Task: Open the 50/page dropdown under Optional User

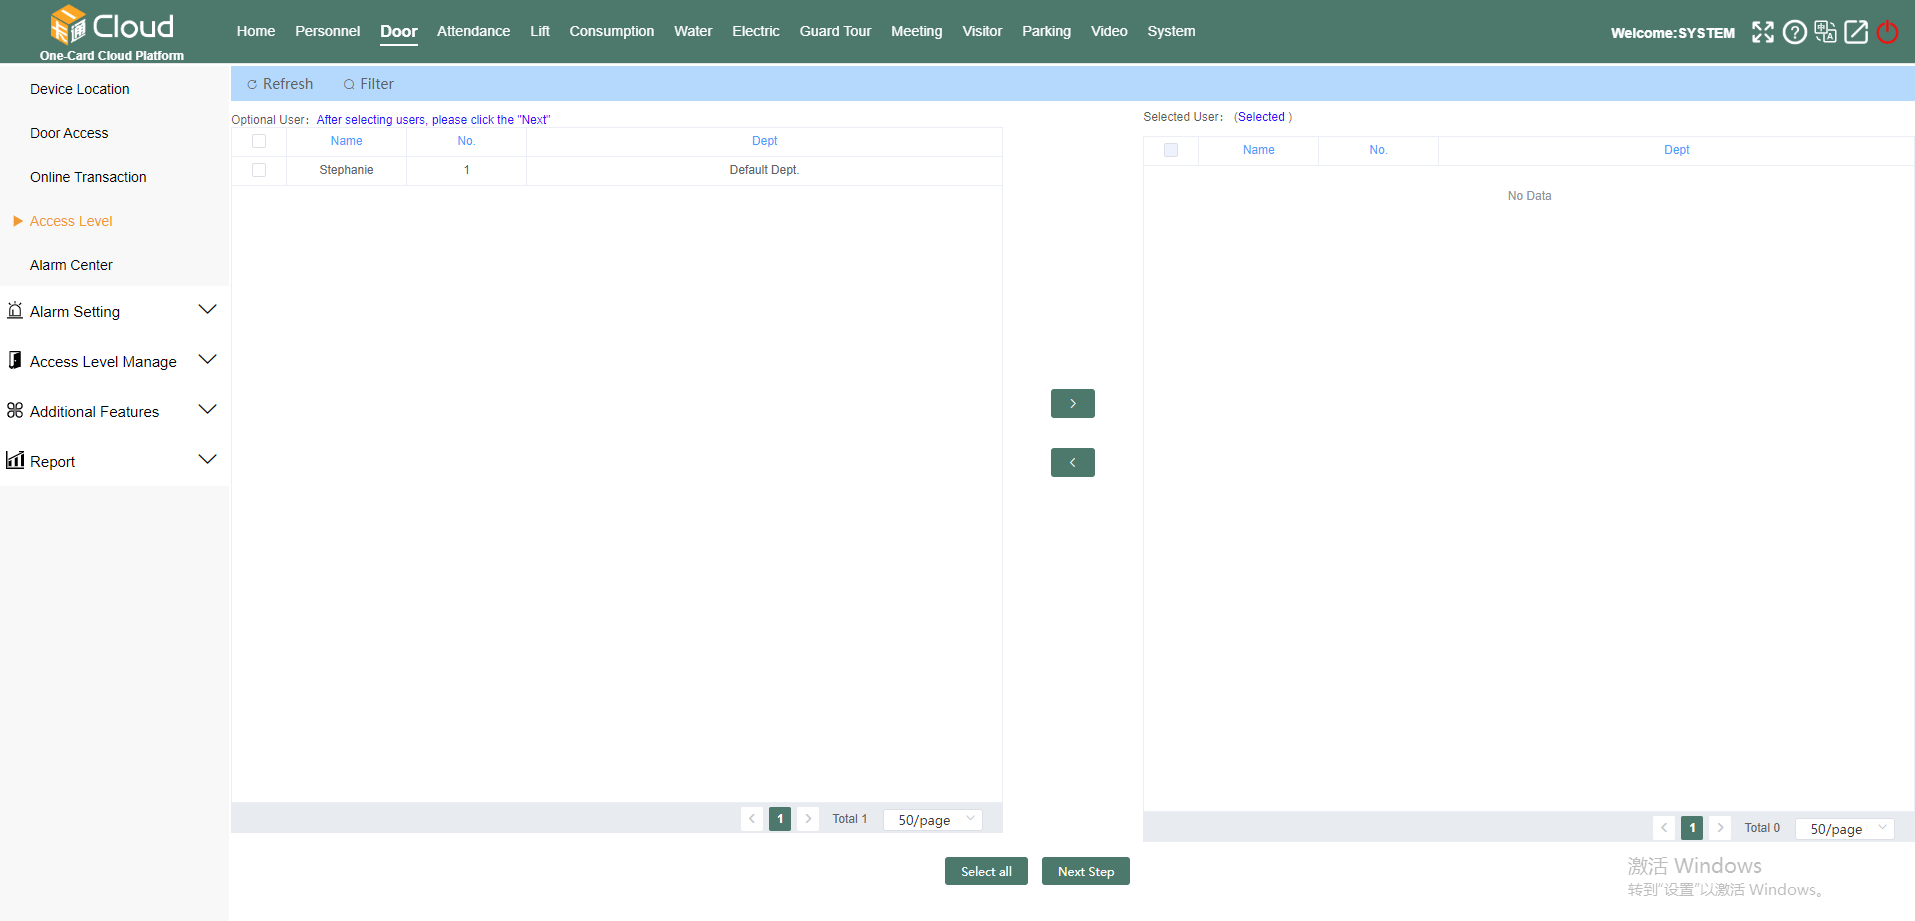Action: point(933,820)
